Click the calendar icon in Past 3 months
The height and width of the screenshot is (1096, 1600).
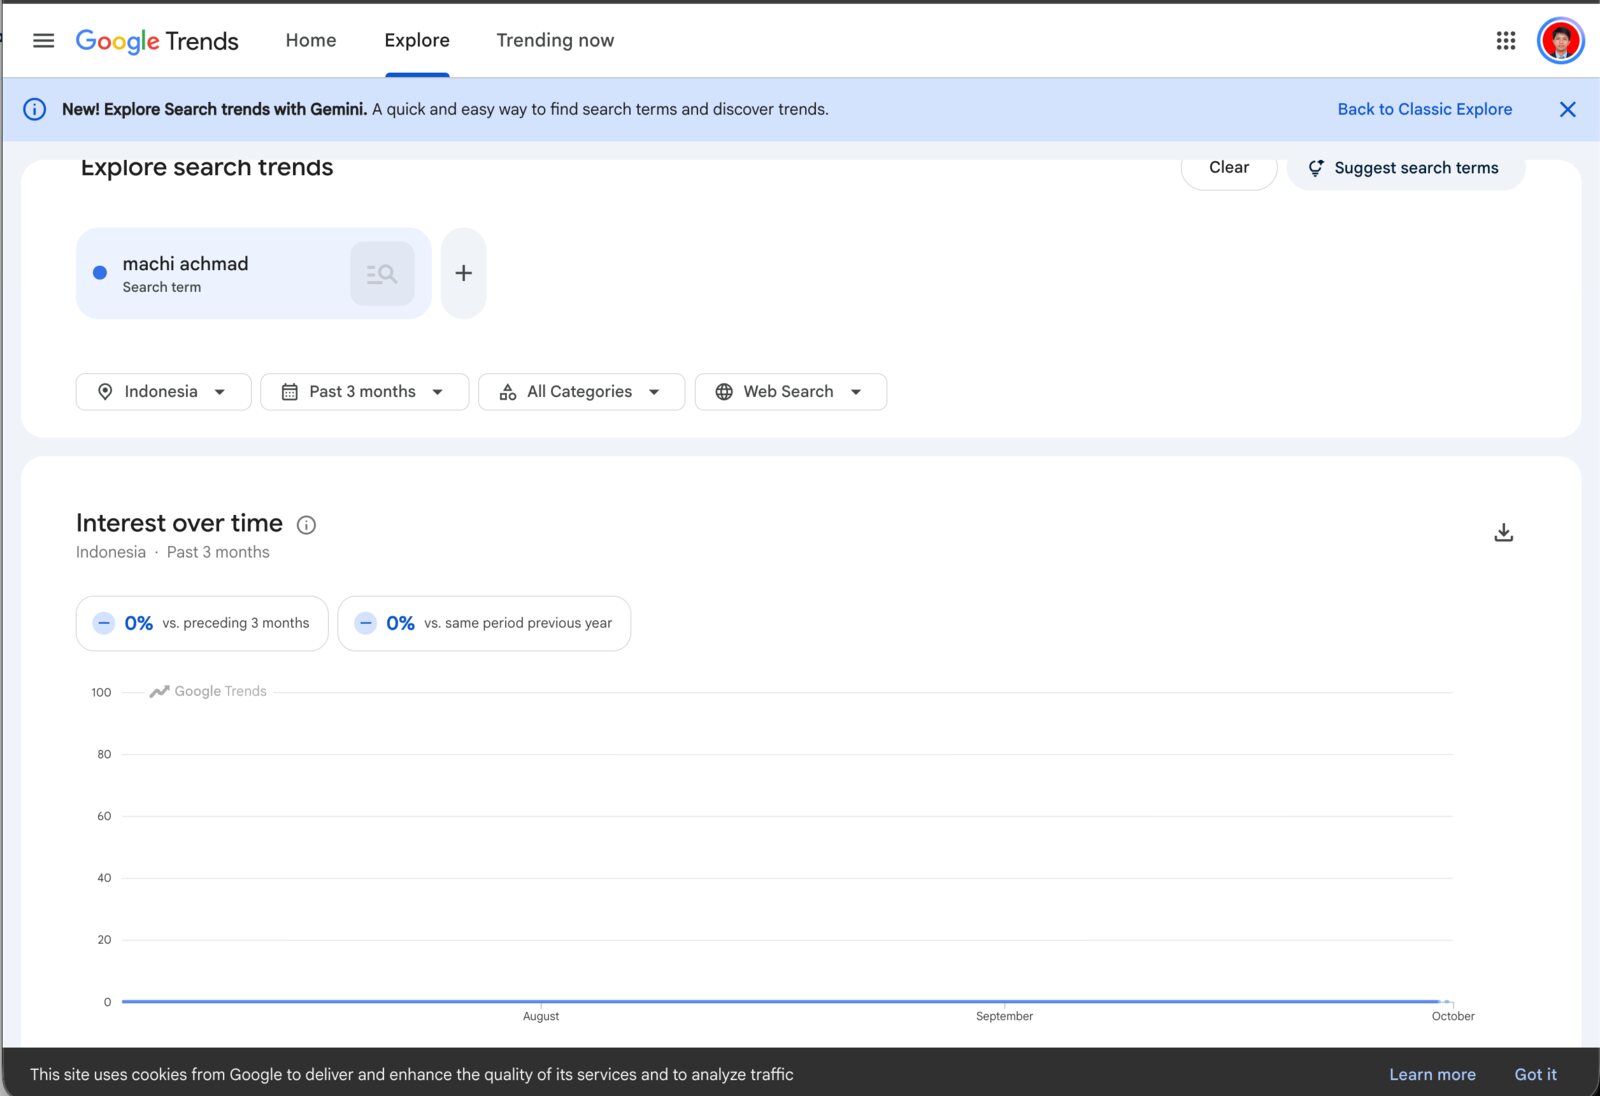click(290, 392)
